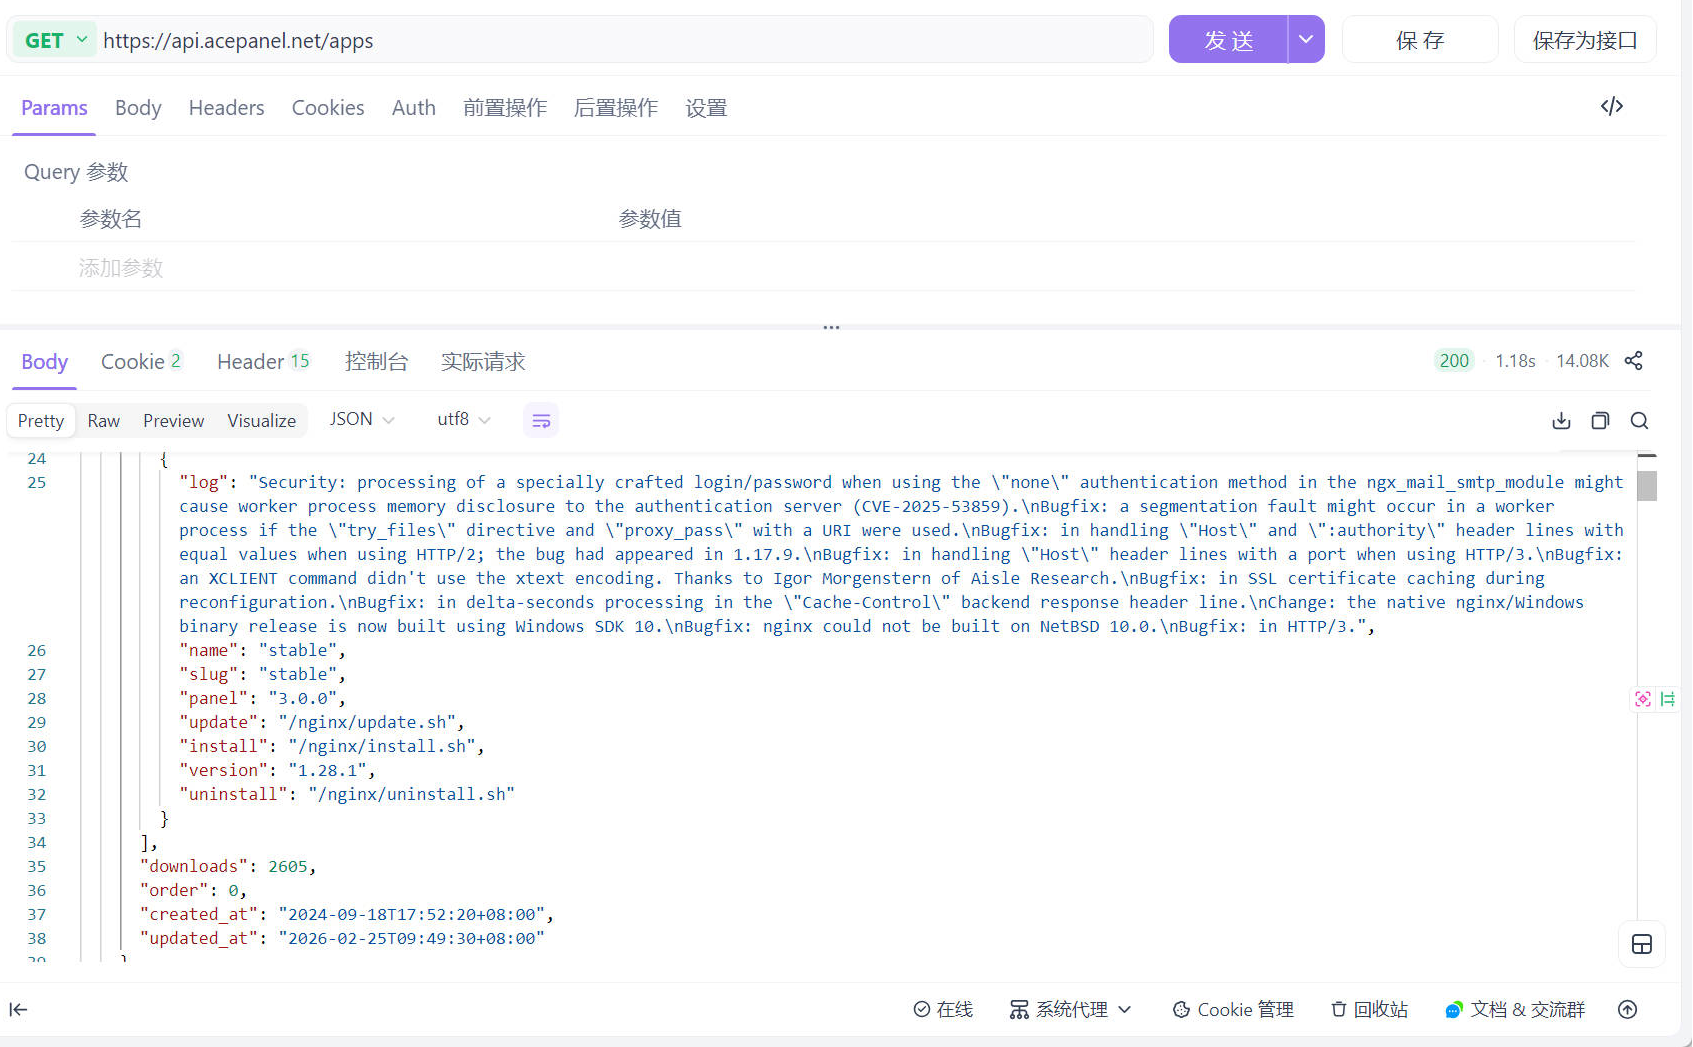This screenshot has height=1047, width=1693.
Task: Open the request Cookies tab
Action: click(x=328, y=108)
